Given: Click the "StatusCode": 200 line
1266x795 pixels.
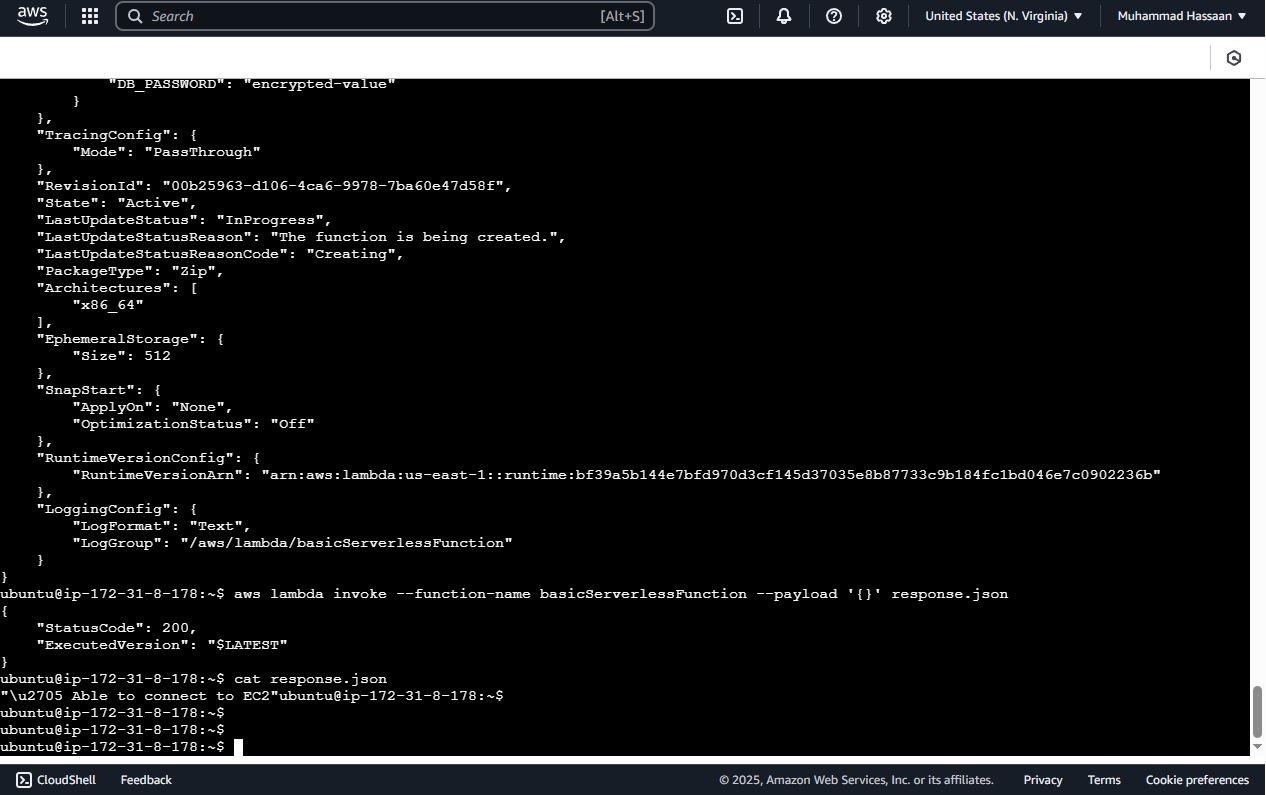Looking at the screenshot, I should [x=117, y=628].
